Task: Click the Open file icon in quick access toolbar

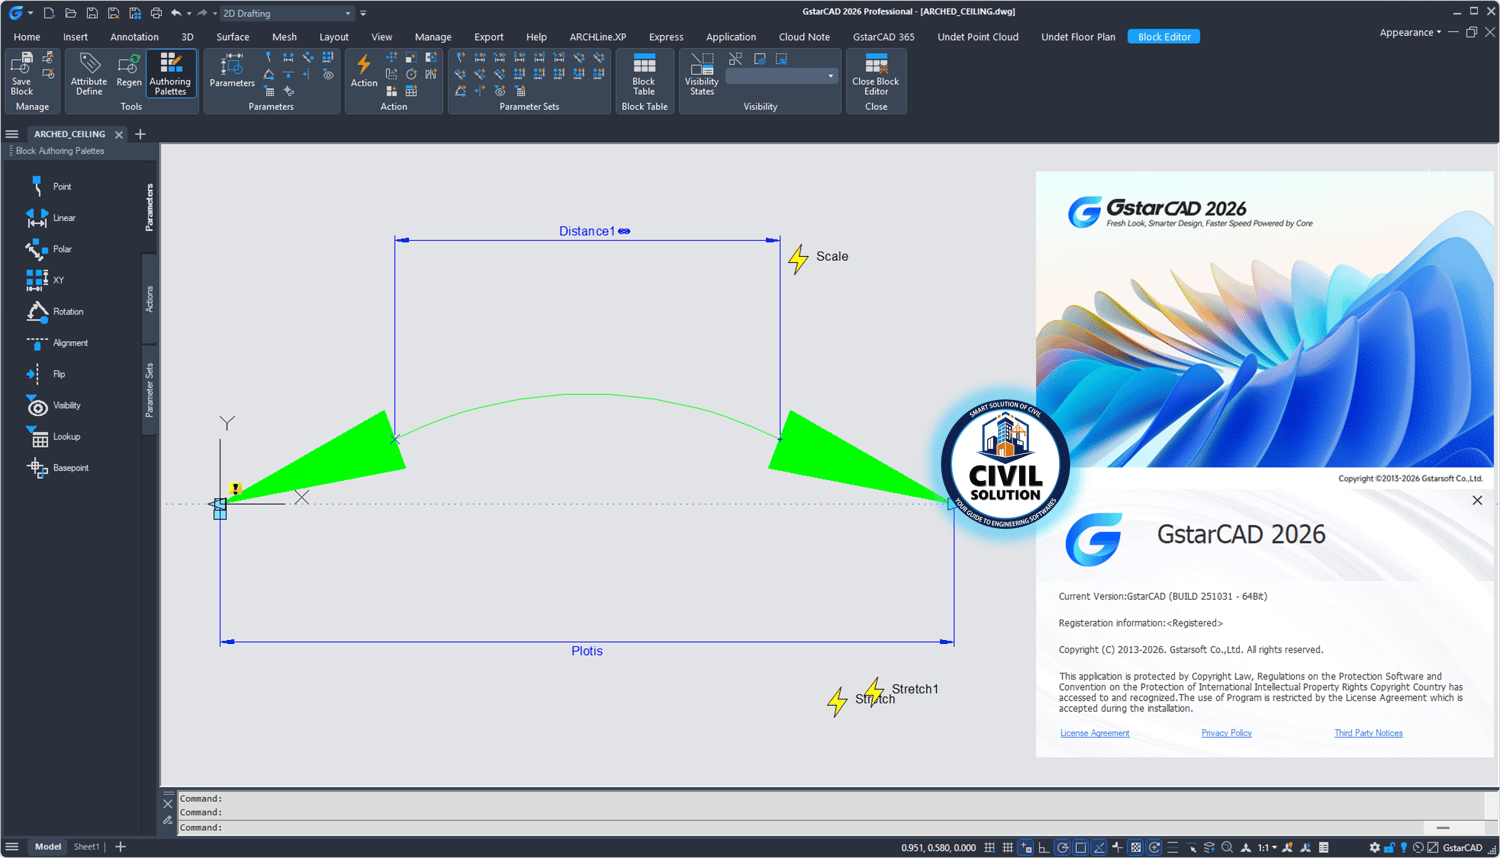Action: pyautogui.click(x=70, y=13)
